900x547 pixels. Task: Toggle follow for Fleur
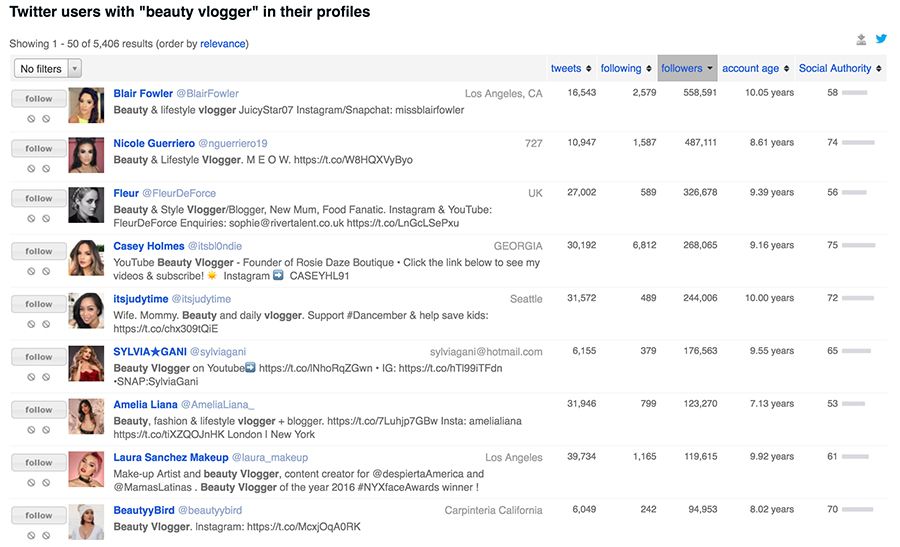[x=39, y=199]
